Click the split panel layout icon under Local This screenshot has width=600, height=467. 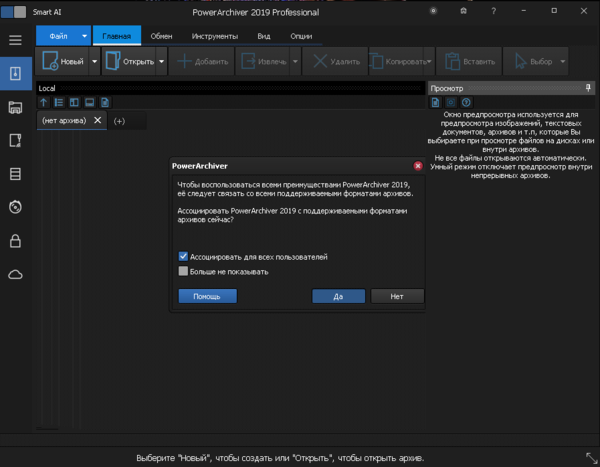coord(74,102)
